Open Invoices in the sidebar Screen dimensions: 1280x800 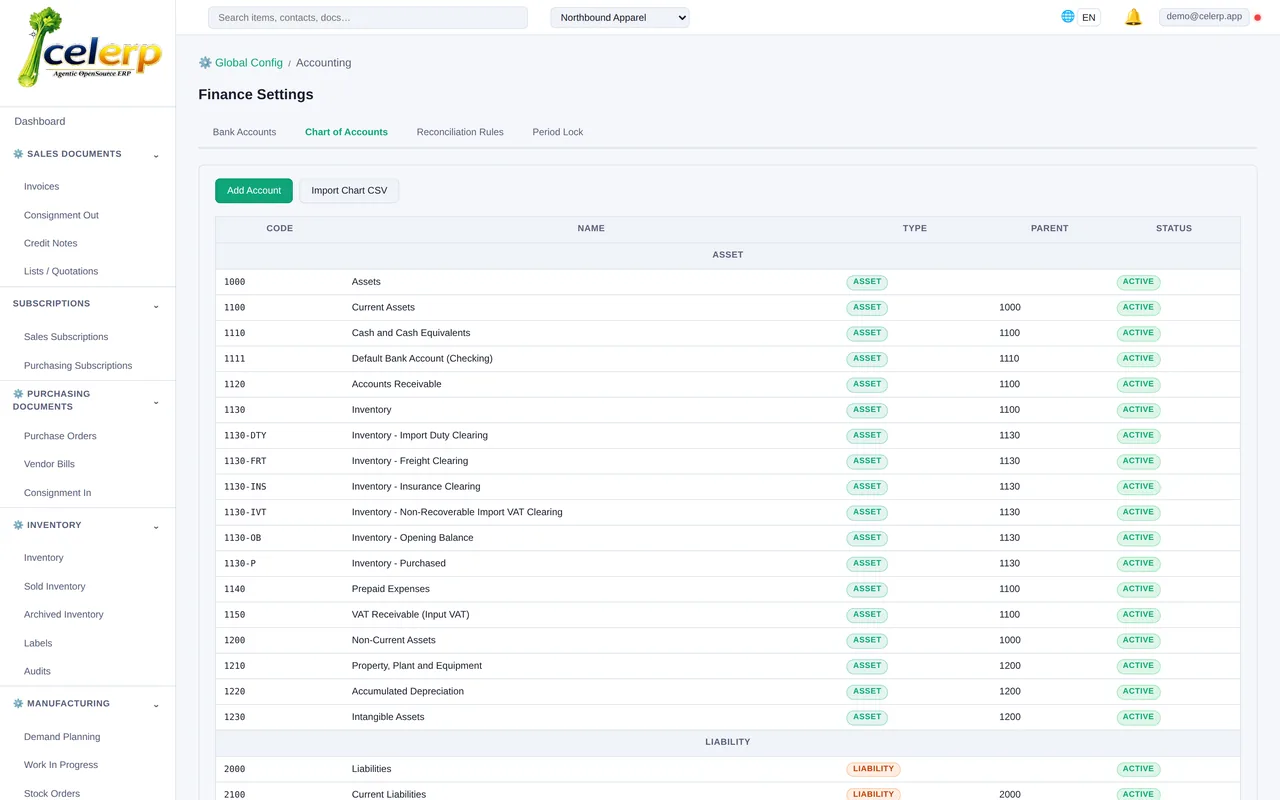42,187
